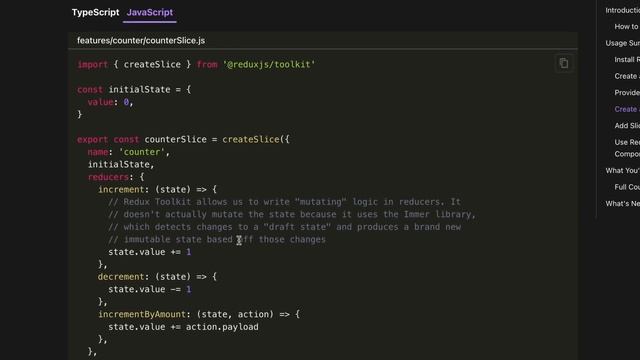Image resolution: width=640 pixels, height=360 pixels.
Task: Click the comment 'immutable state based off'
Action: coord(217,240)
